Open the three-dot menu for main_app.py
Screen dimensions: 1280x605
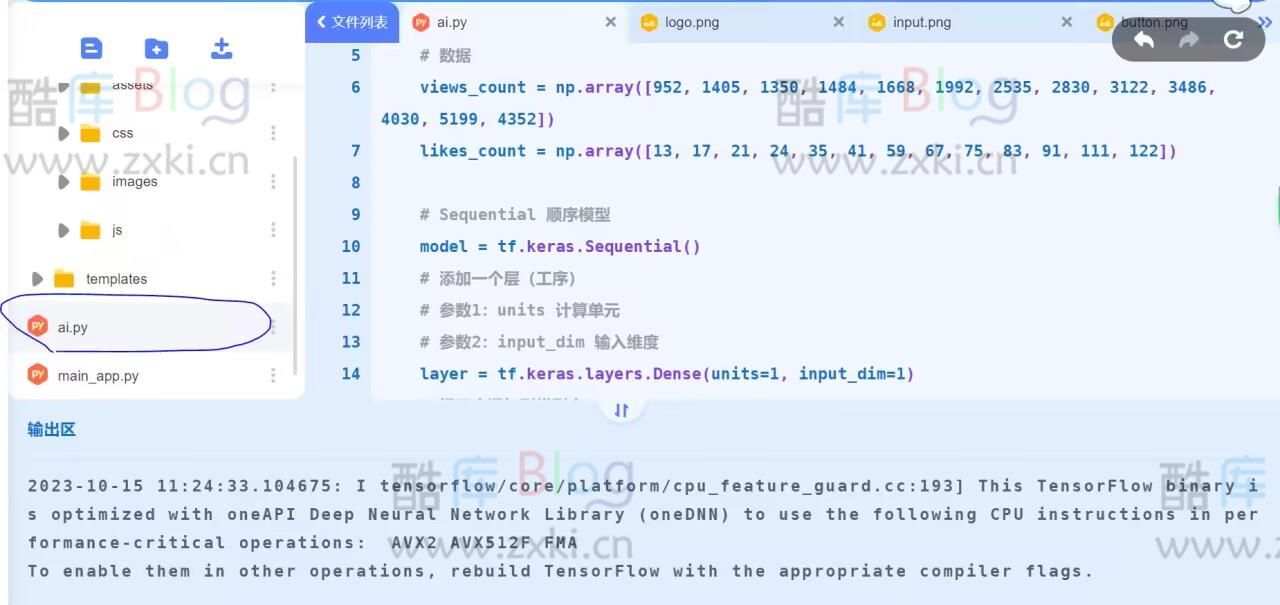click(x=273, y=375)
